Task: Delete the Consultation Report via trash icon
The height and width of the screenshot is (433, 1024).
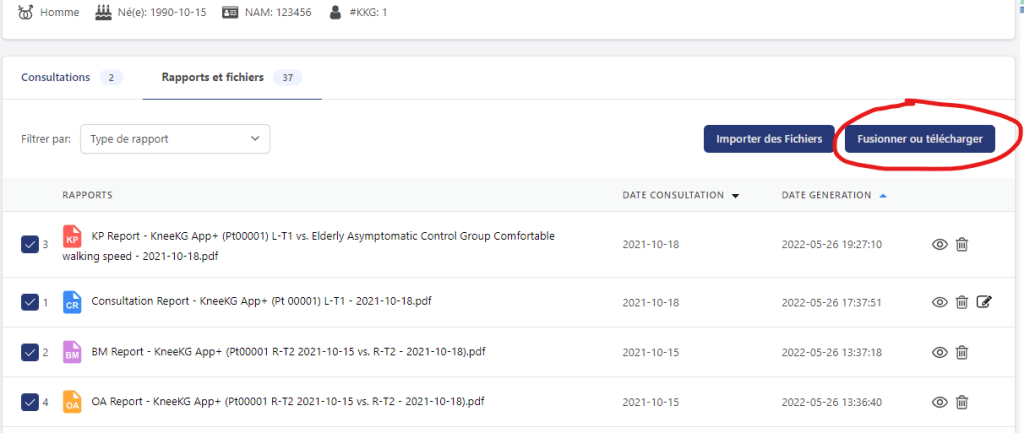Action: click(961, 302)
